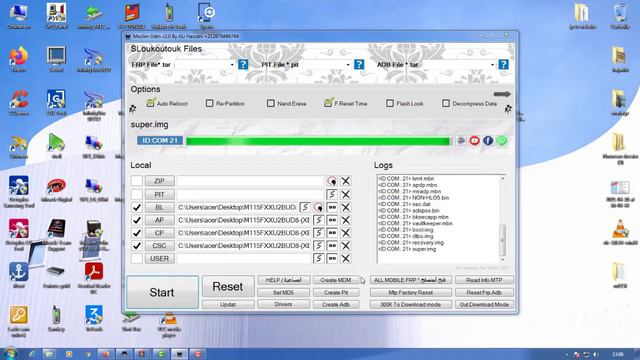Enable the Decompress Data checkbox

(x=446, y=103)
